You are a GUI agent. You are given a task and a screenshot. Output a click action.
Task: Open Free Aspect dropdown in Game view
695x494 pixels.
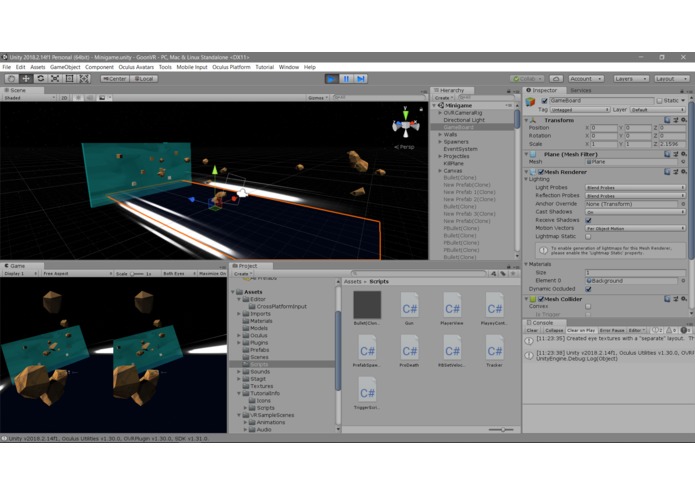[x=77, y=274]
